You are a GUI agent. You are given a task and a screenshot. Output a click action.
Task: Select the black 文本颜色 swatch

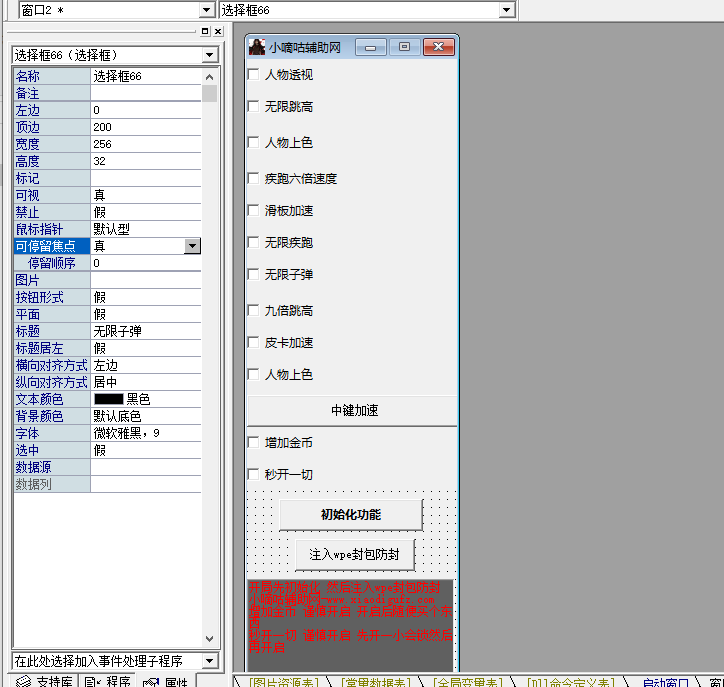[x=108, y=399]
